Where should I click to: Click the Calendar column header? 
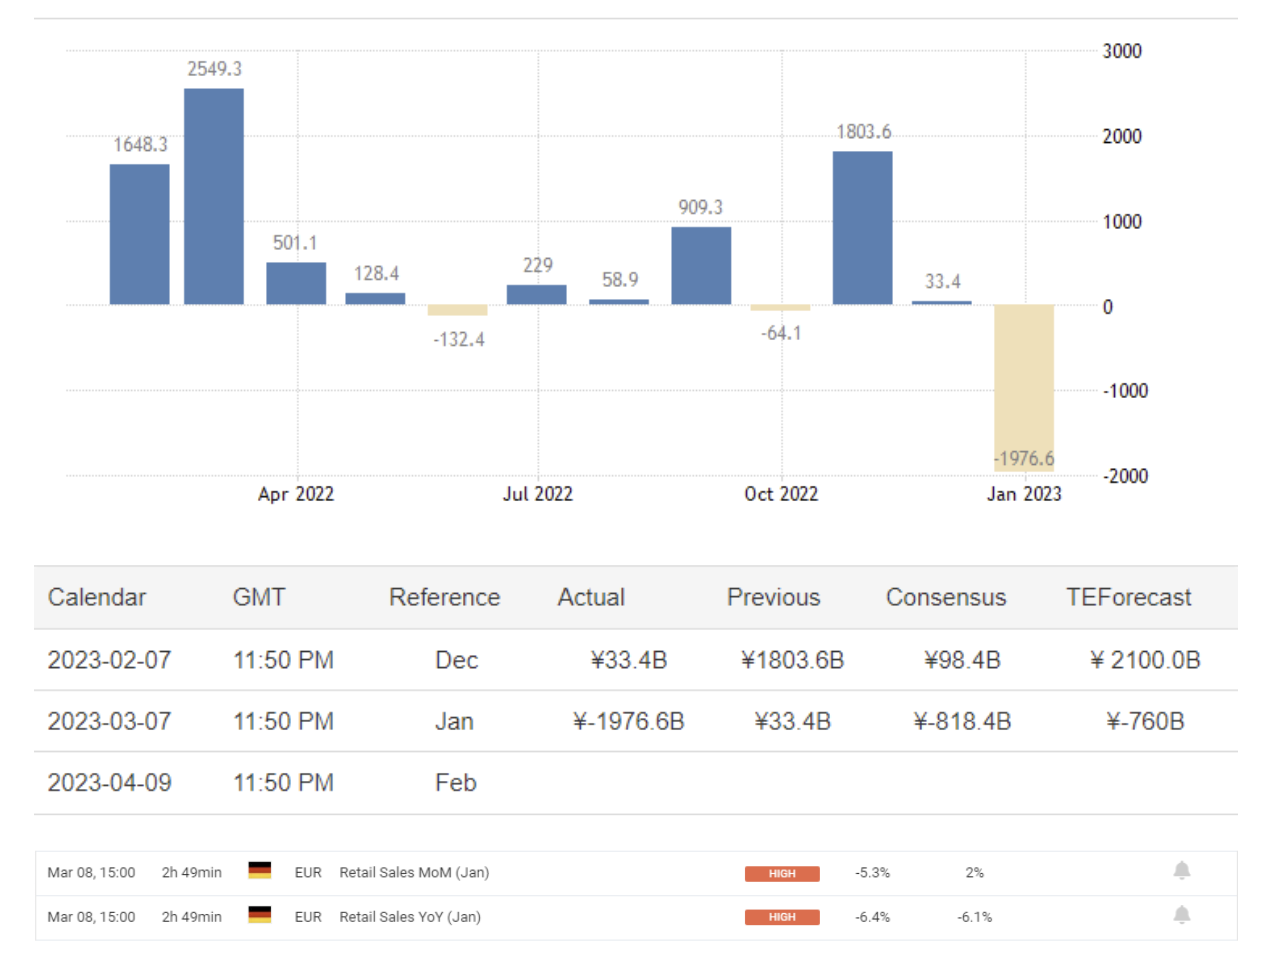pyautogui.click(x=97, y=597)
